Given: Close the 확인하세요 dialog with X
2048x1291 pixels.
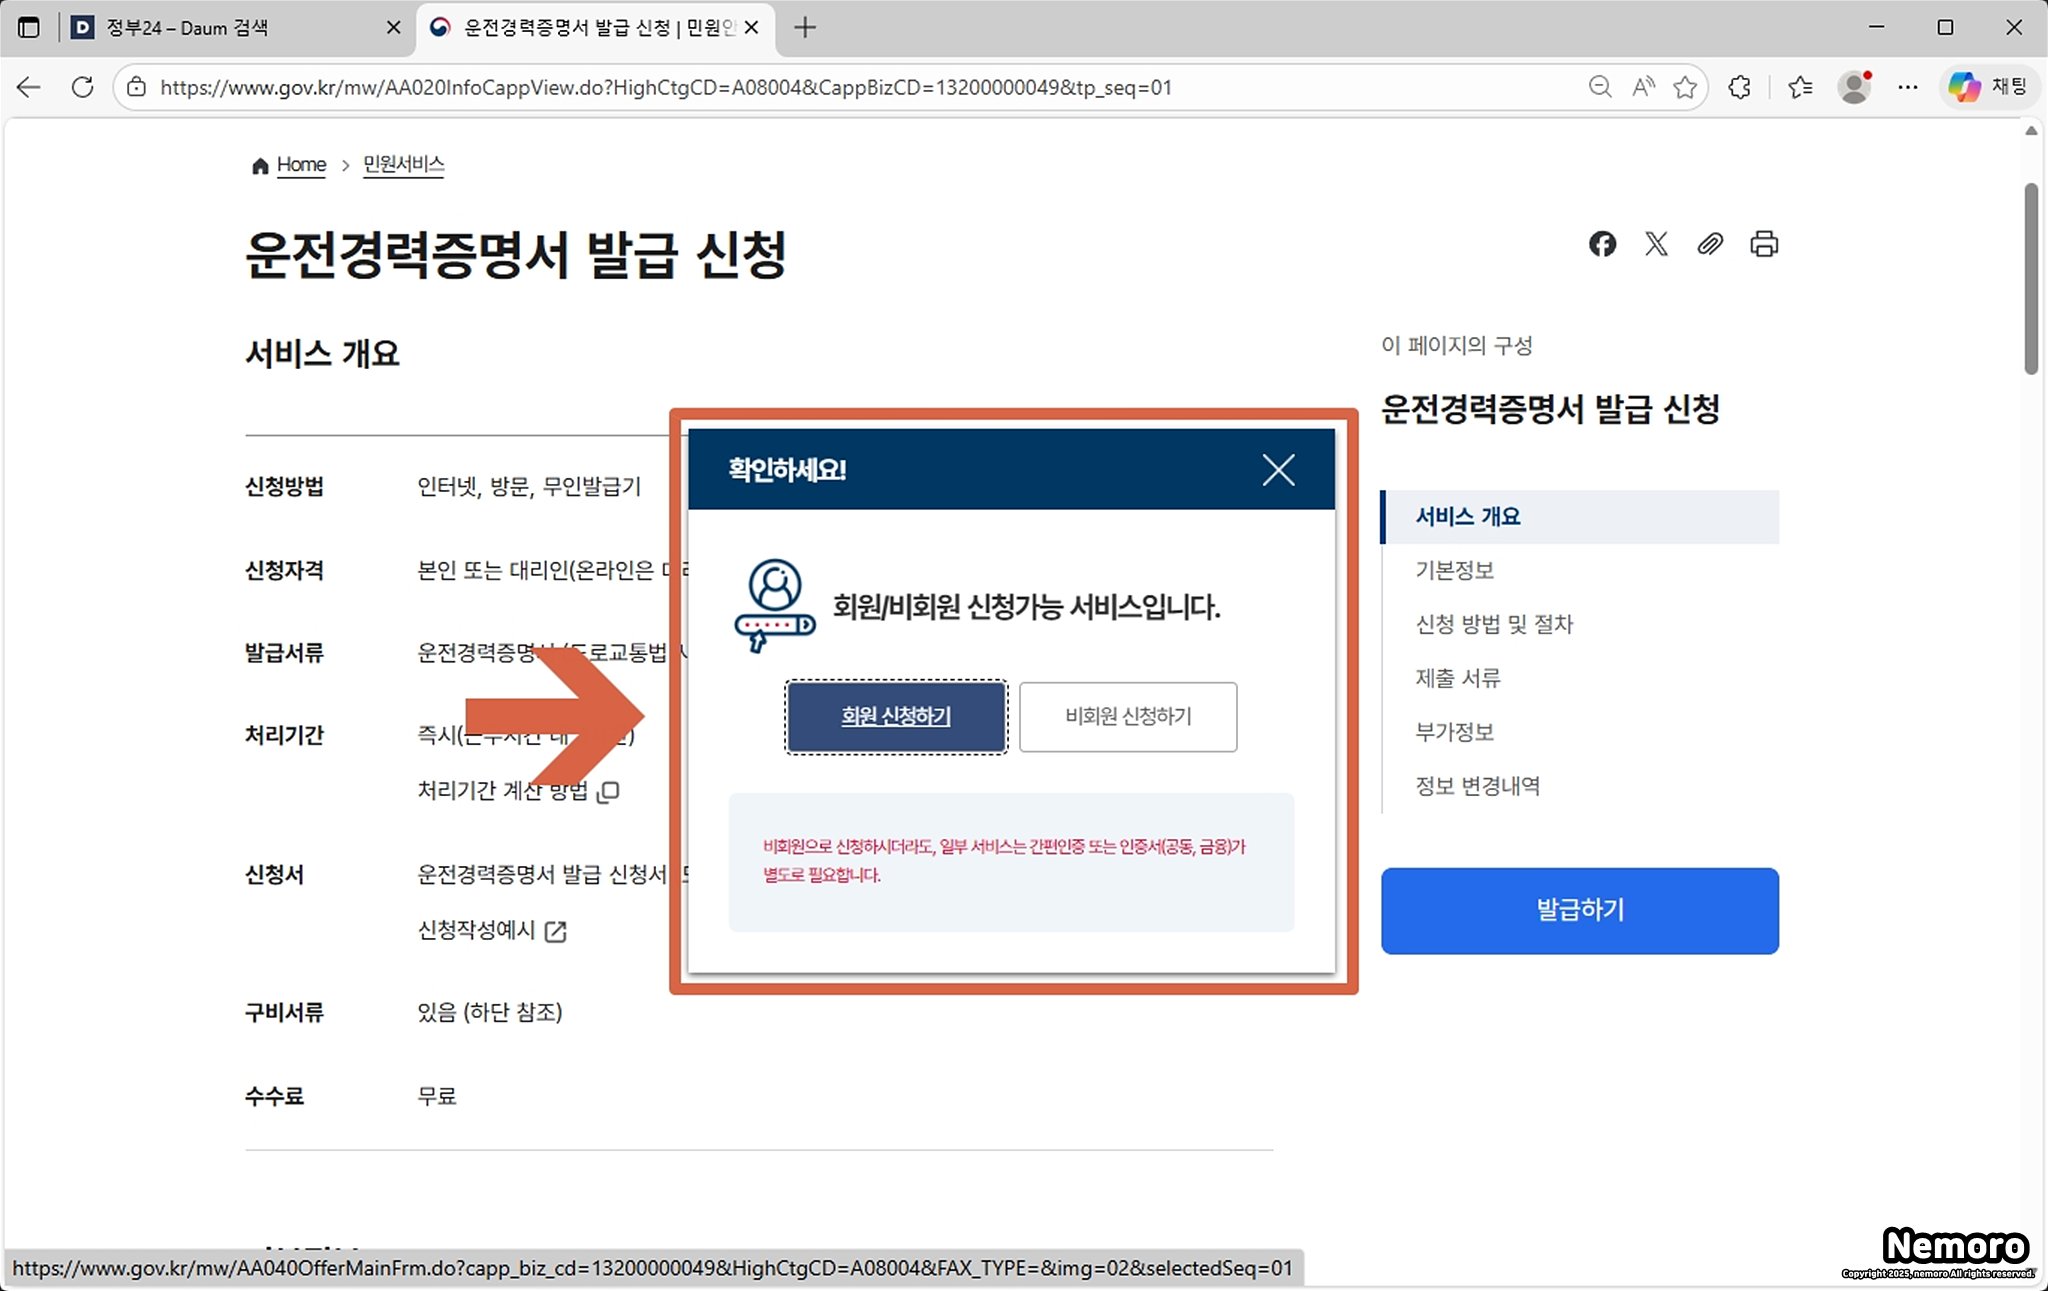Looking at the screenshot, I should pos(1278,469).
